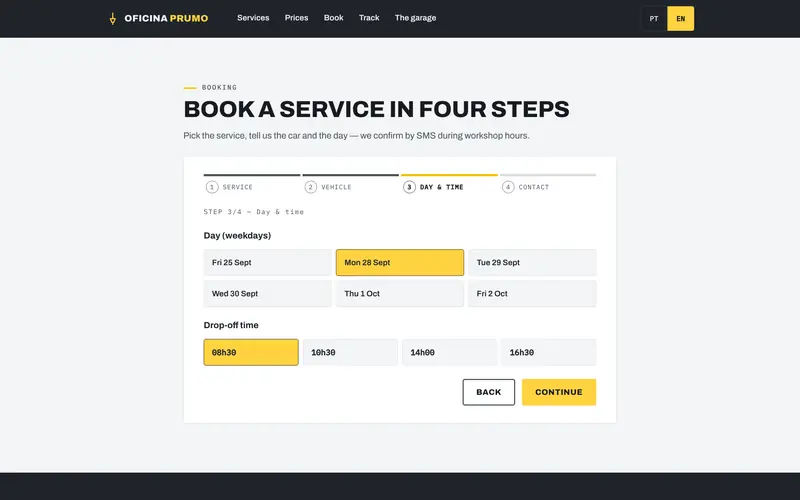Click the Oficina Prumo plumb-bob logo icon

pyautogui.click(x=113, y=19)
